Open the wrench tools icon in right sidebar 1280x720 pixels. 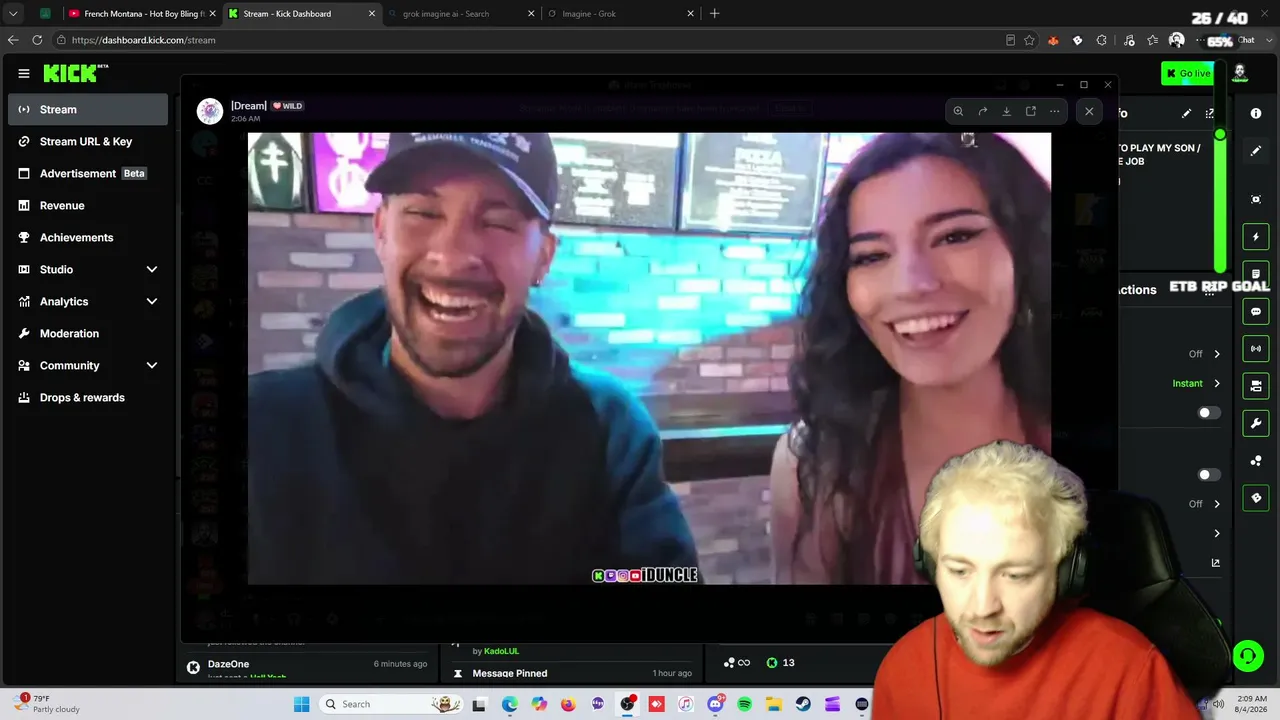(x=1256, y=423)
